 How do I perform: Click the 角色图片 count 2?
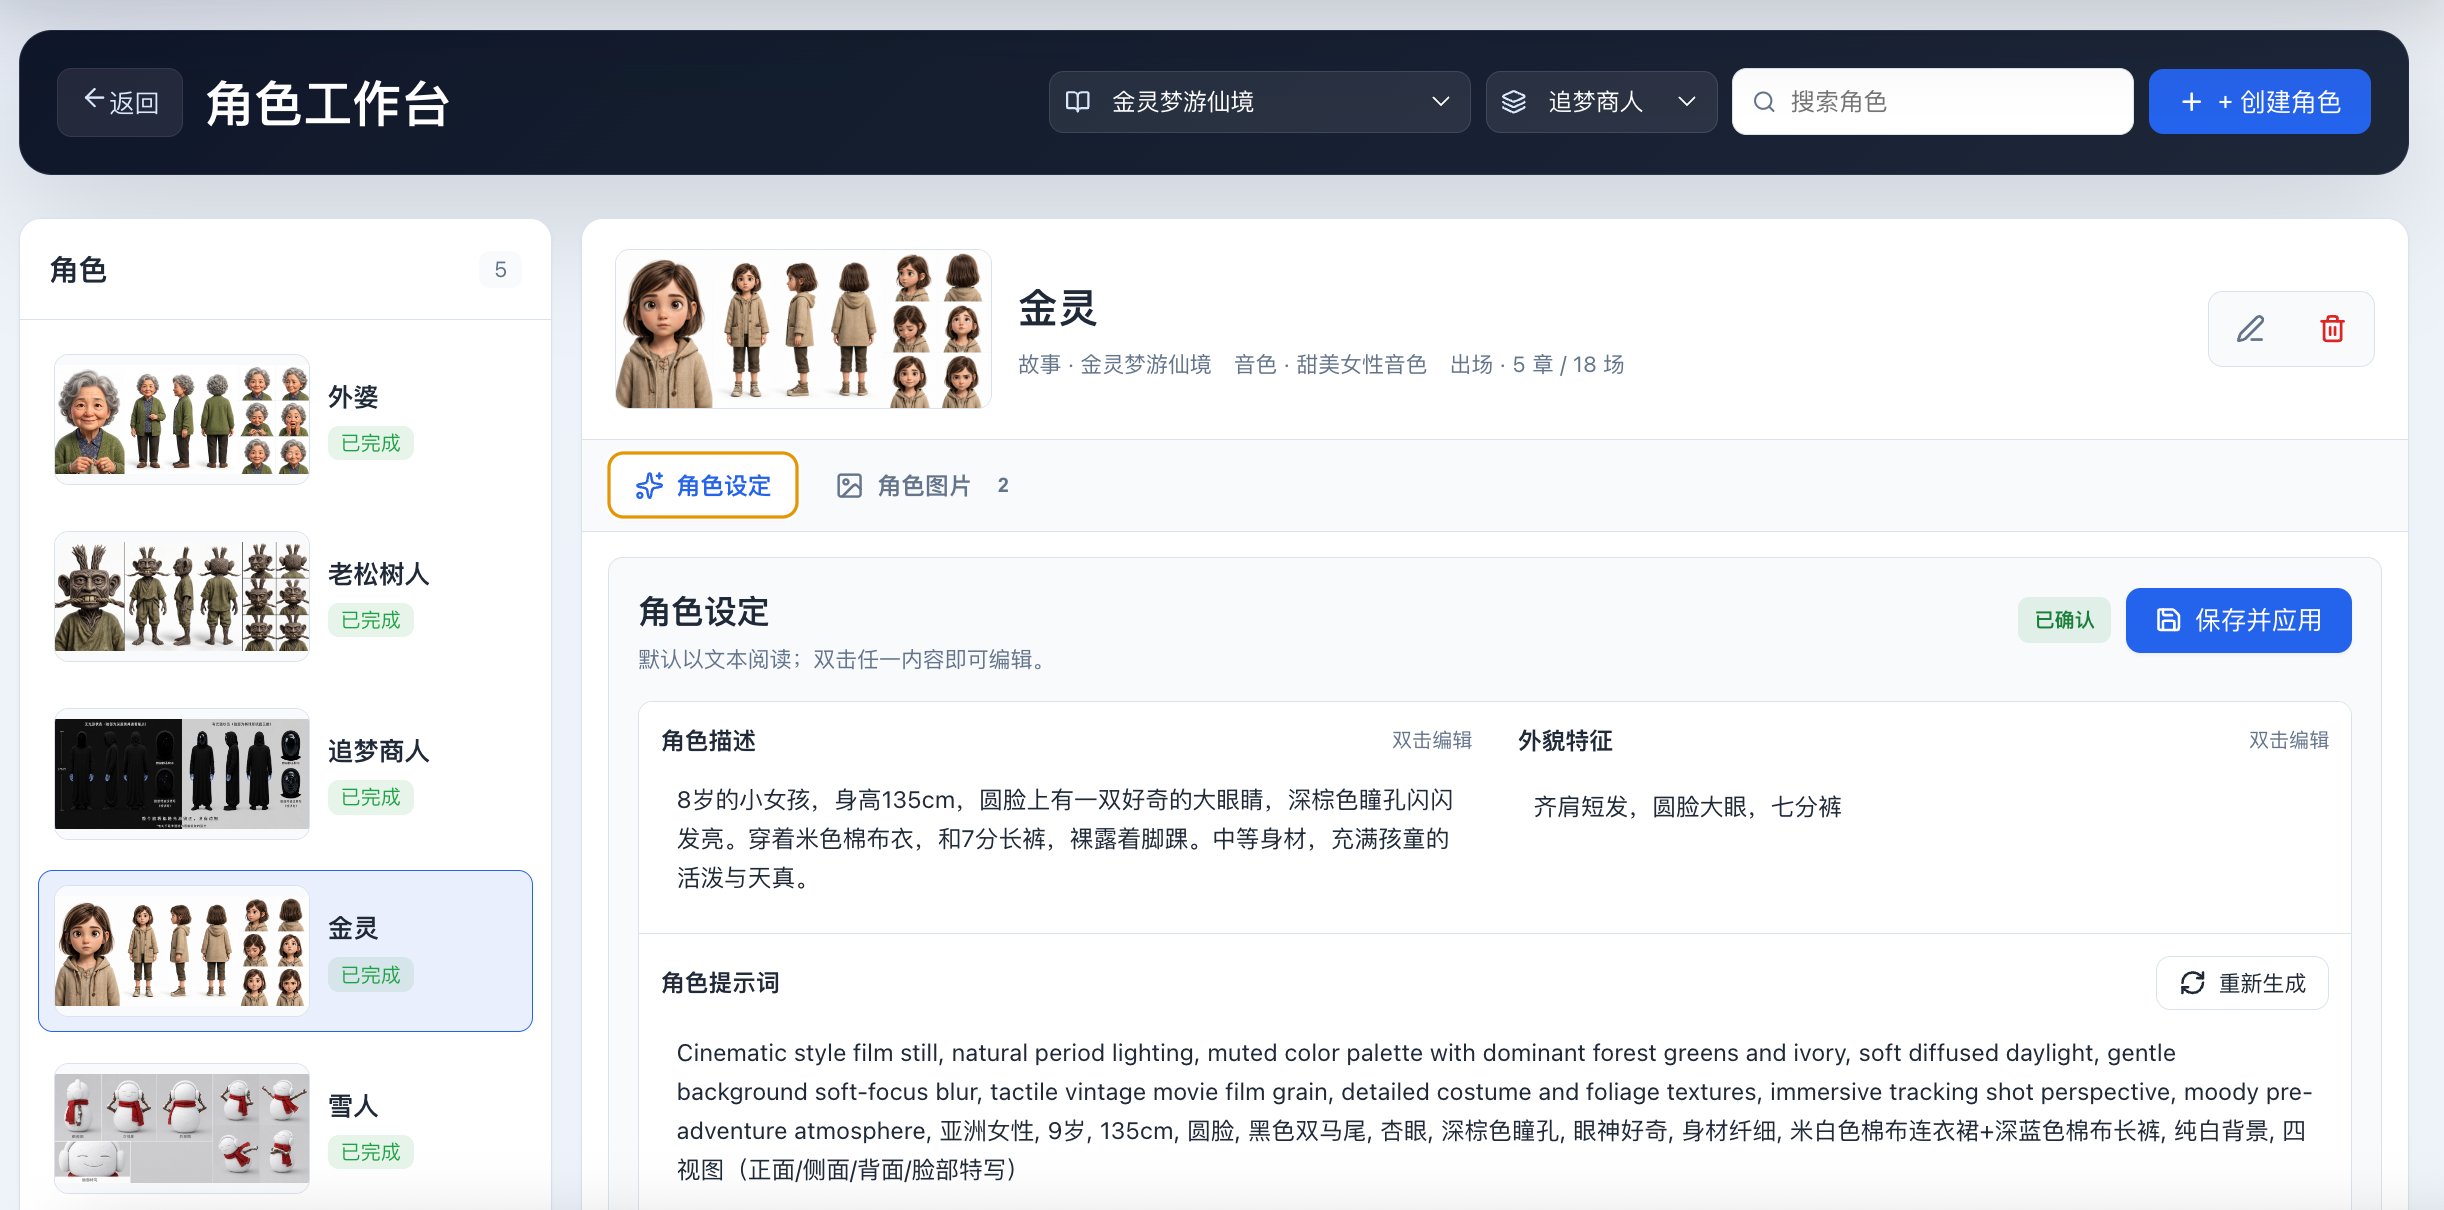click(x=1003, y=486)
